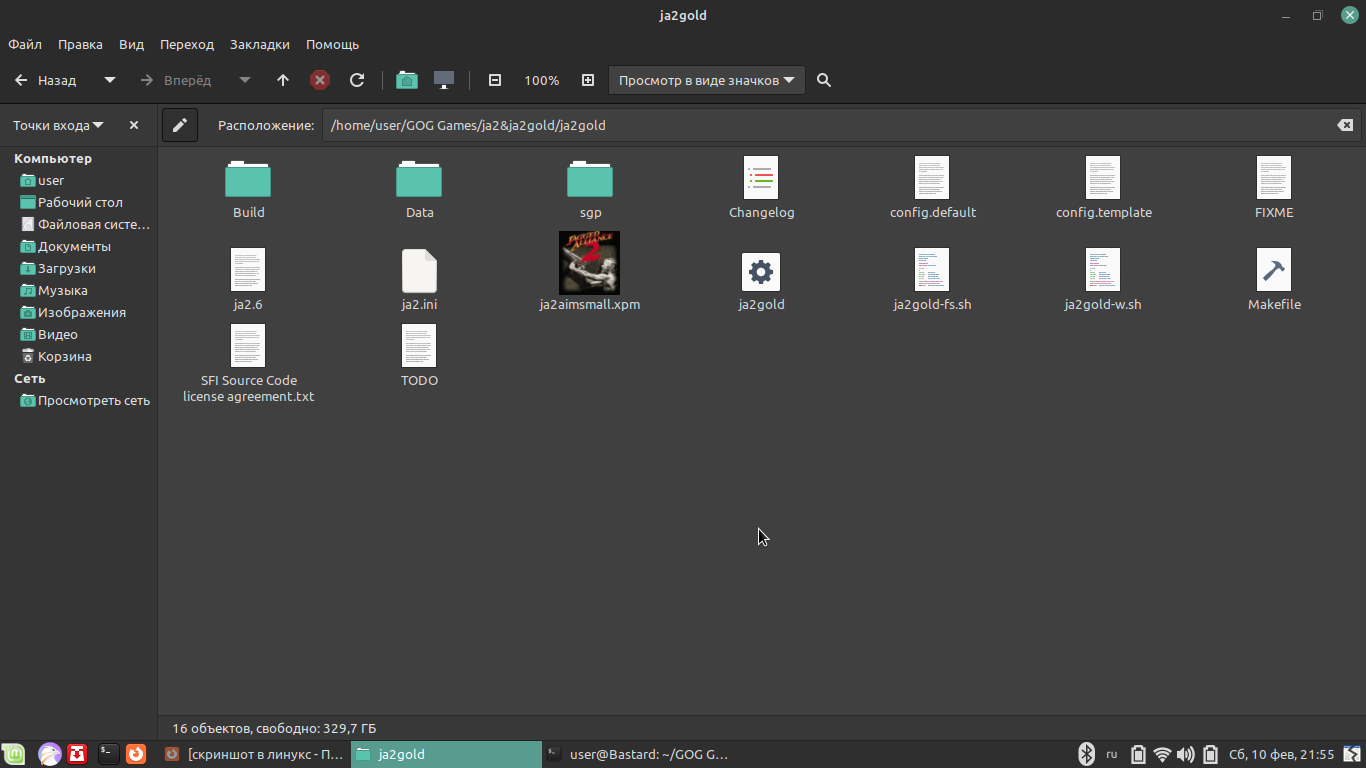Toggle the location edit pencil button
This screenshot has width=1366, height=768.
point(180,125)
